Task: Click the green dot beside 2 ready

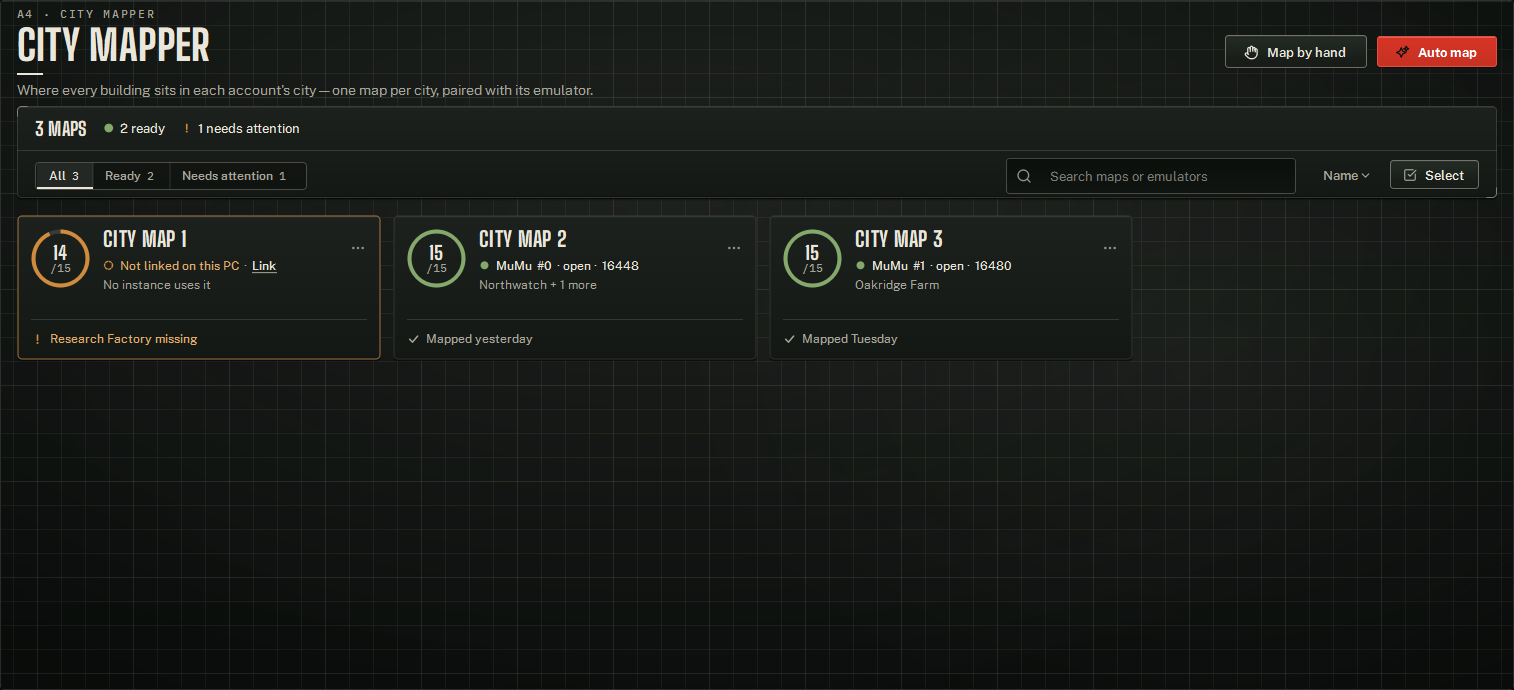Action: (108, 128)
